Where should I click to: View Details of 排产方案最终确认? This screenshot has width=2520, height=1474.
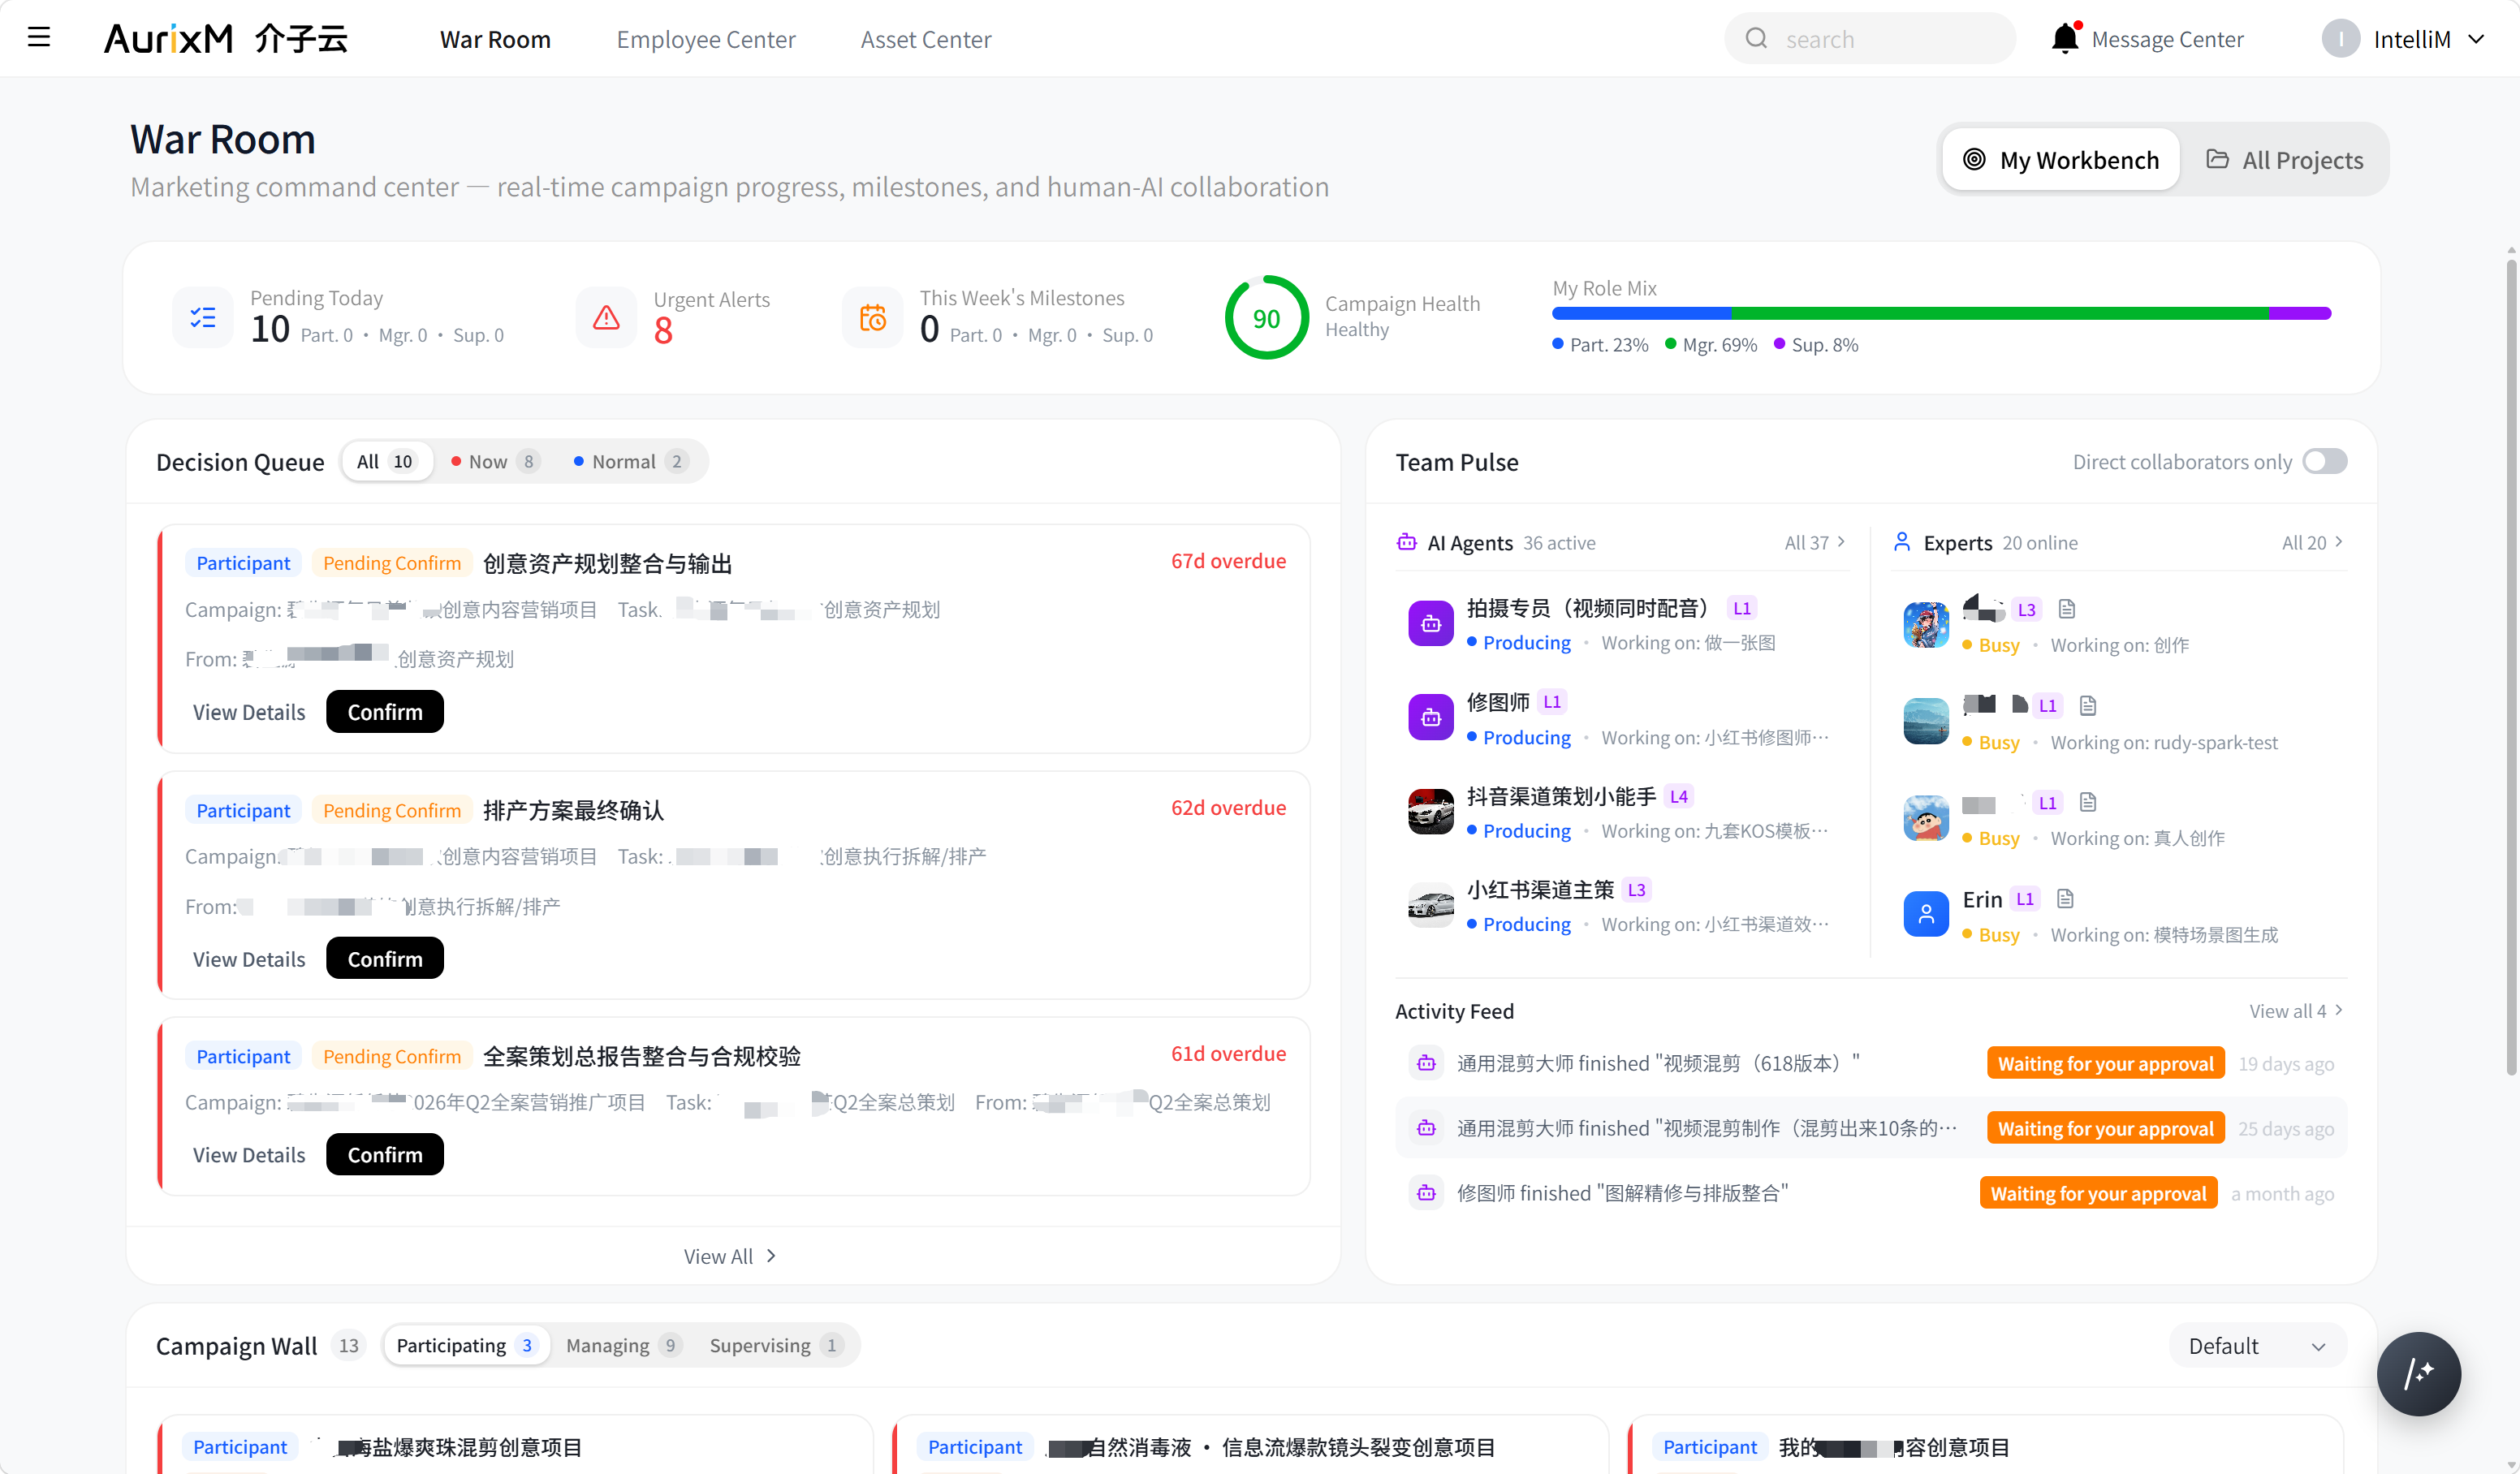(x=249, y=958)
